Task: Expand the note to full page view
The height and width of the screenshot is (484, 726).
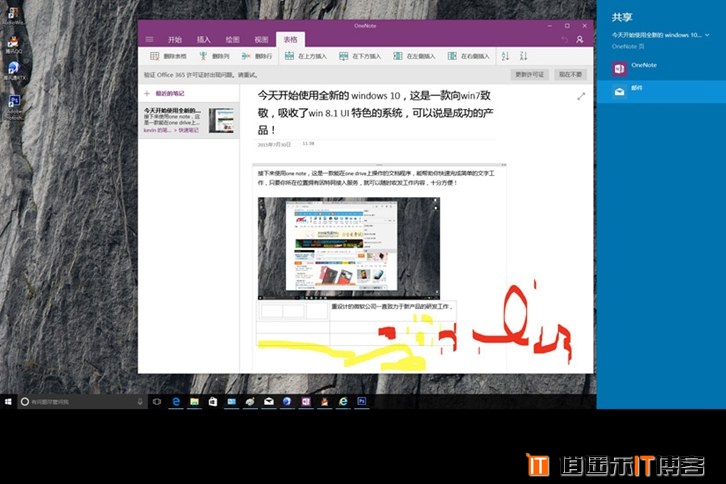Action: pos(582,96)
